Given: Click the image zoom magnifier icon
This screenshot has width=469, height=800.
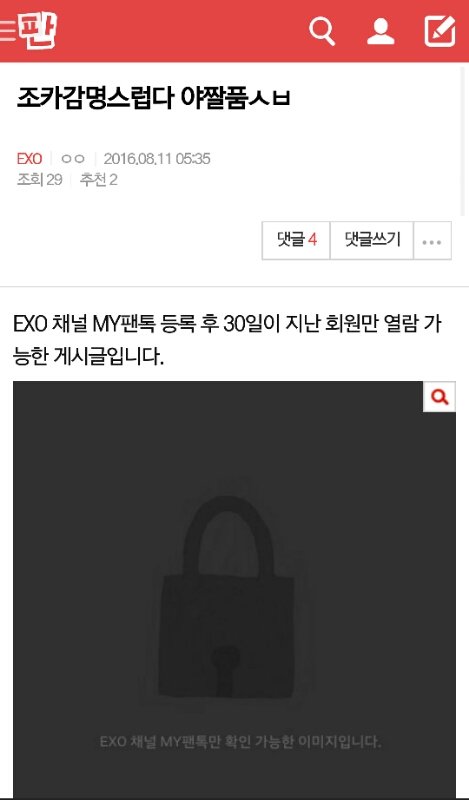Looking at the screenshot, I should click(439, 396).
